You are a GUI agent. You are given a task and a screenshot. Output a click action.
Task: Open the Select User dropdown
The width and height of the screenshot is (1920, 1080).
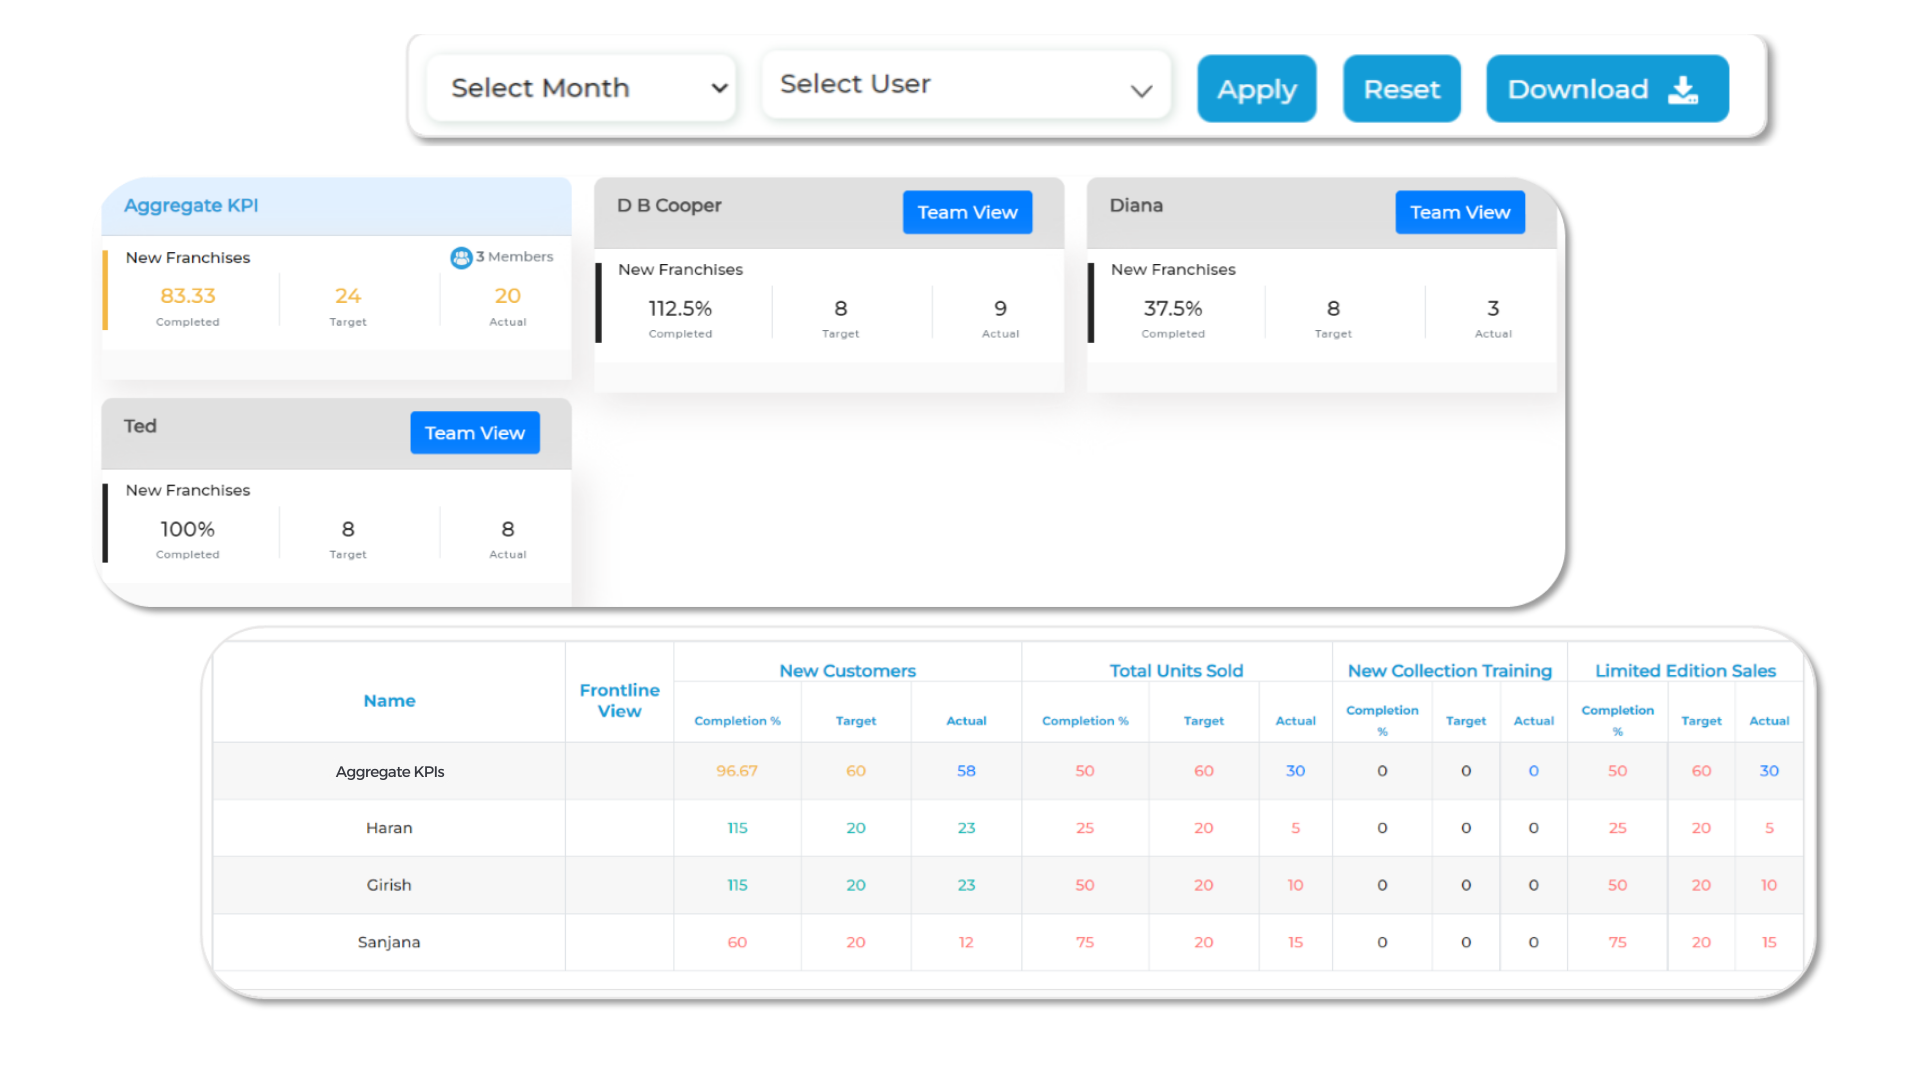(966, 85)
